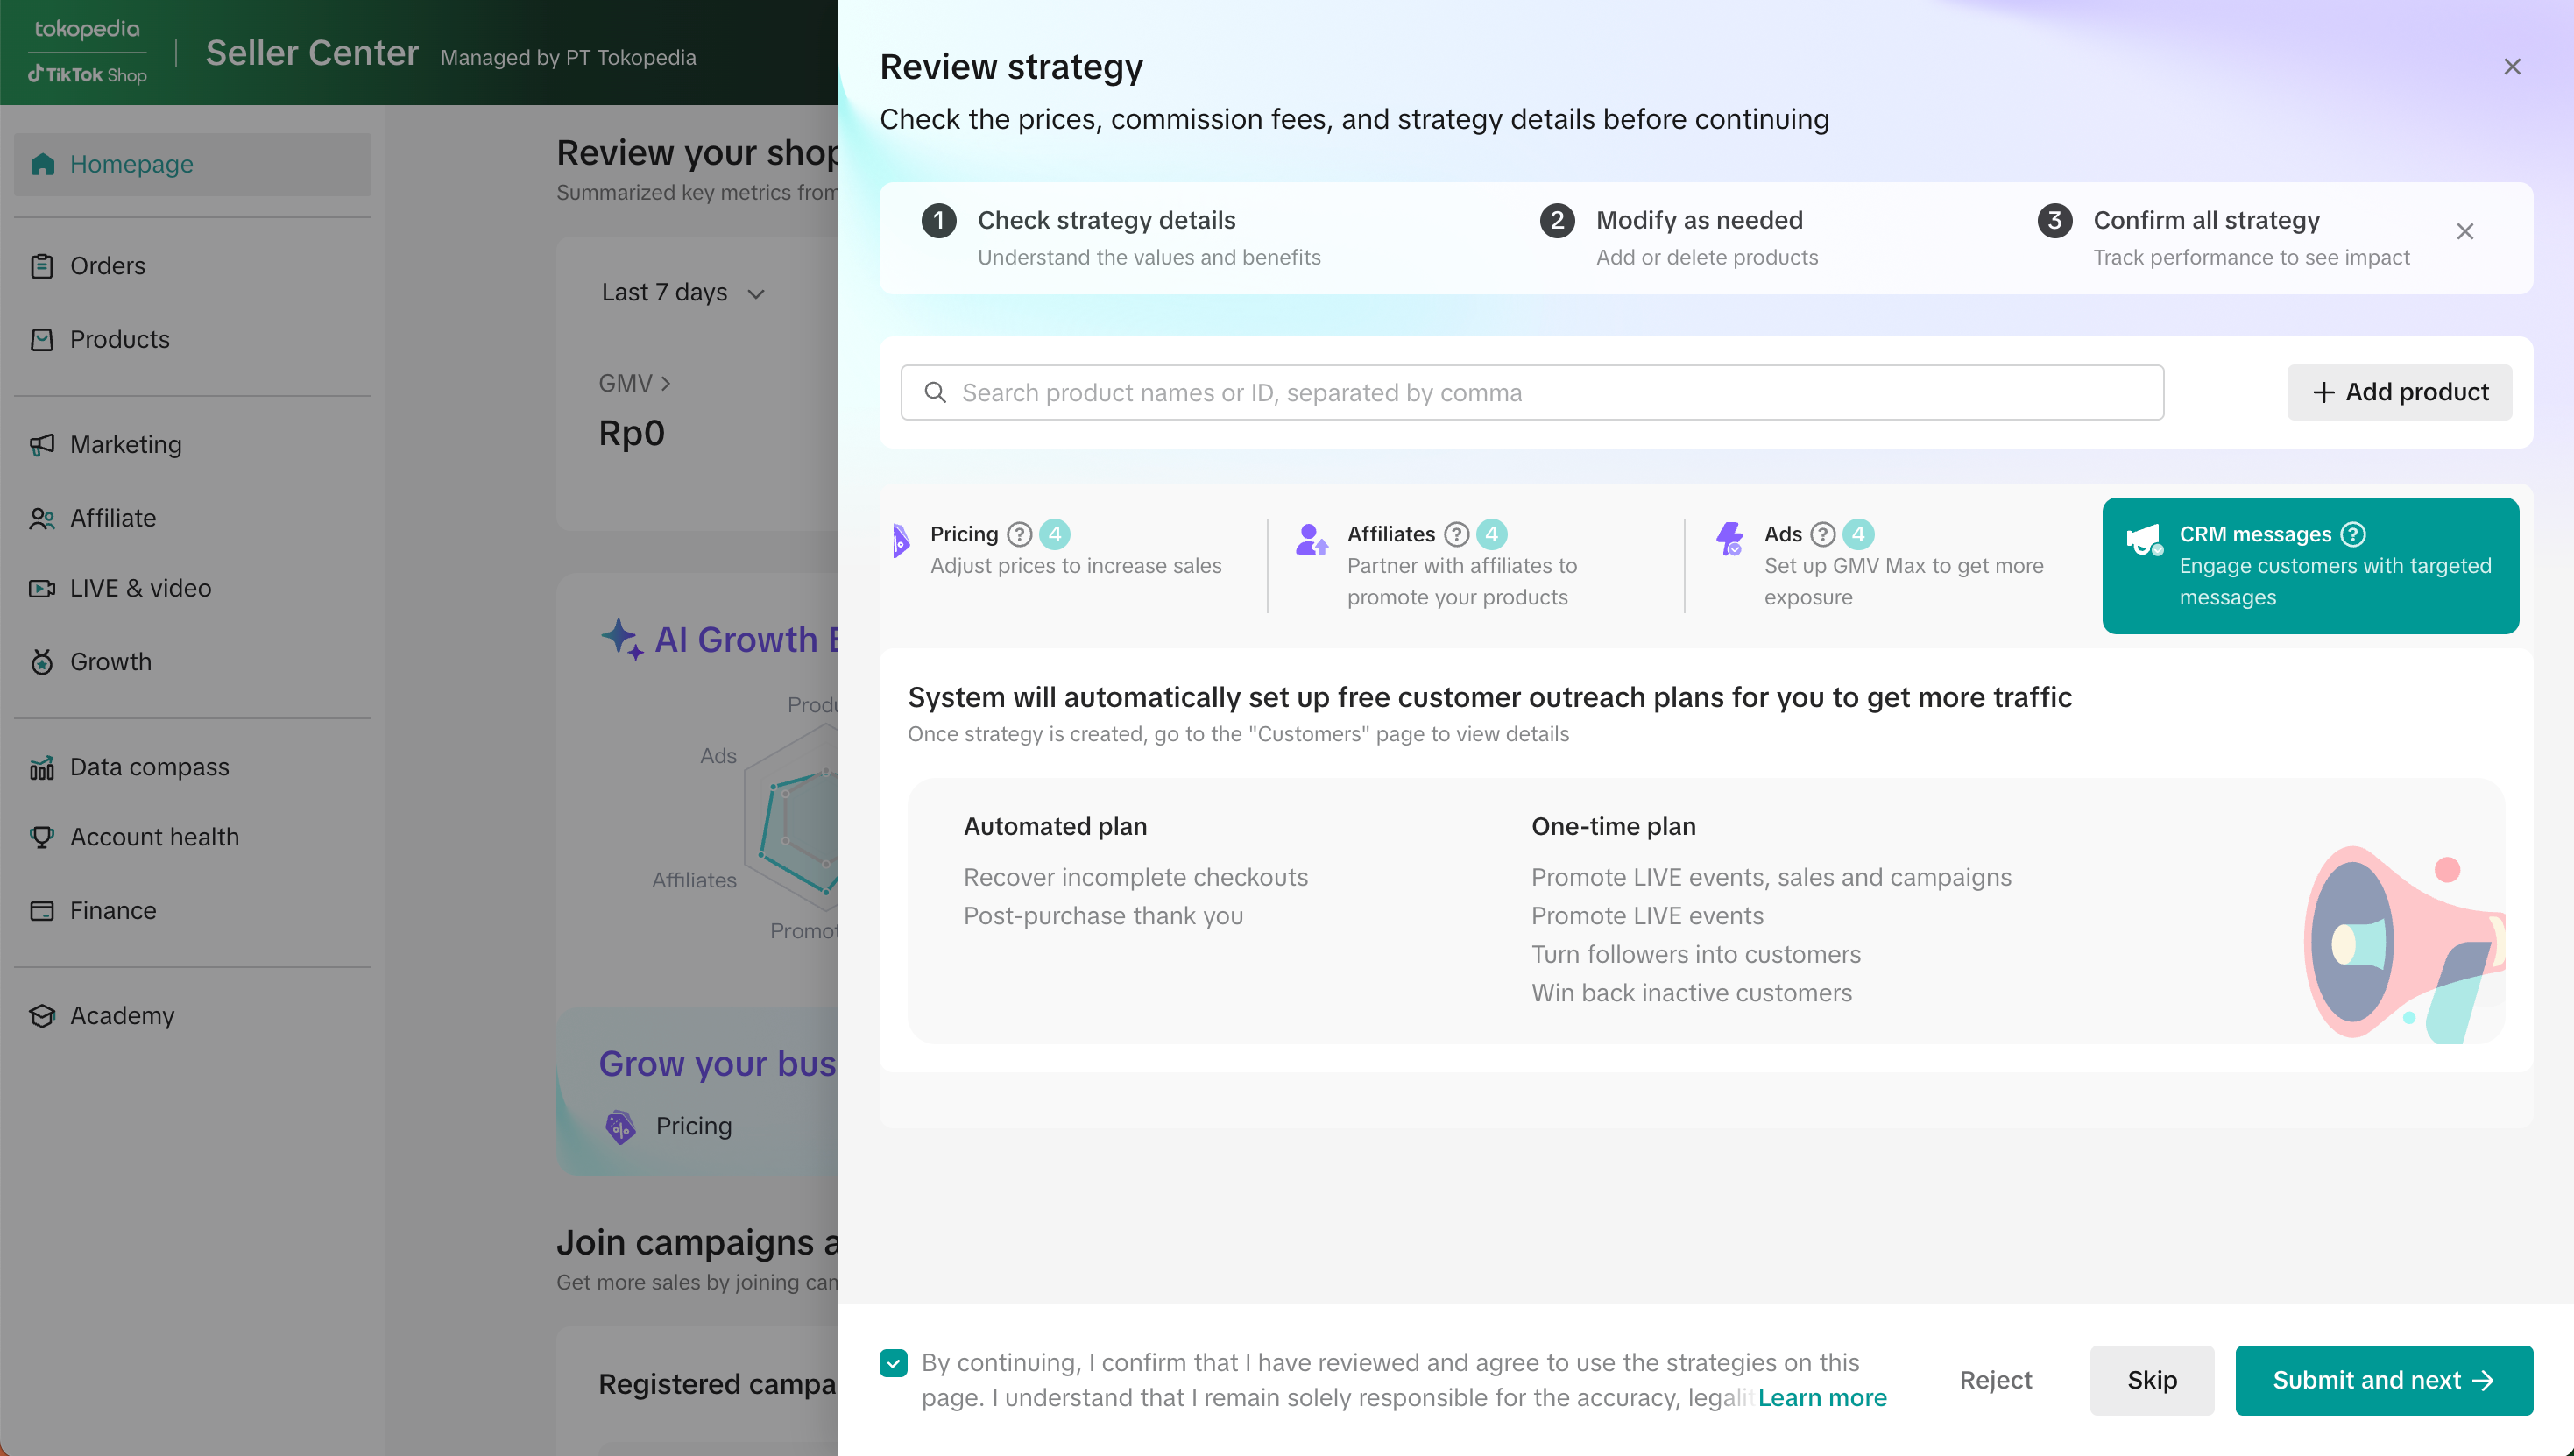
Task: Click the Ads help question mark icon
Action: [x=1823, y=534]
